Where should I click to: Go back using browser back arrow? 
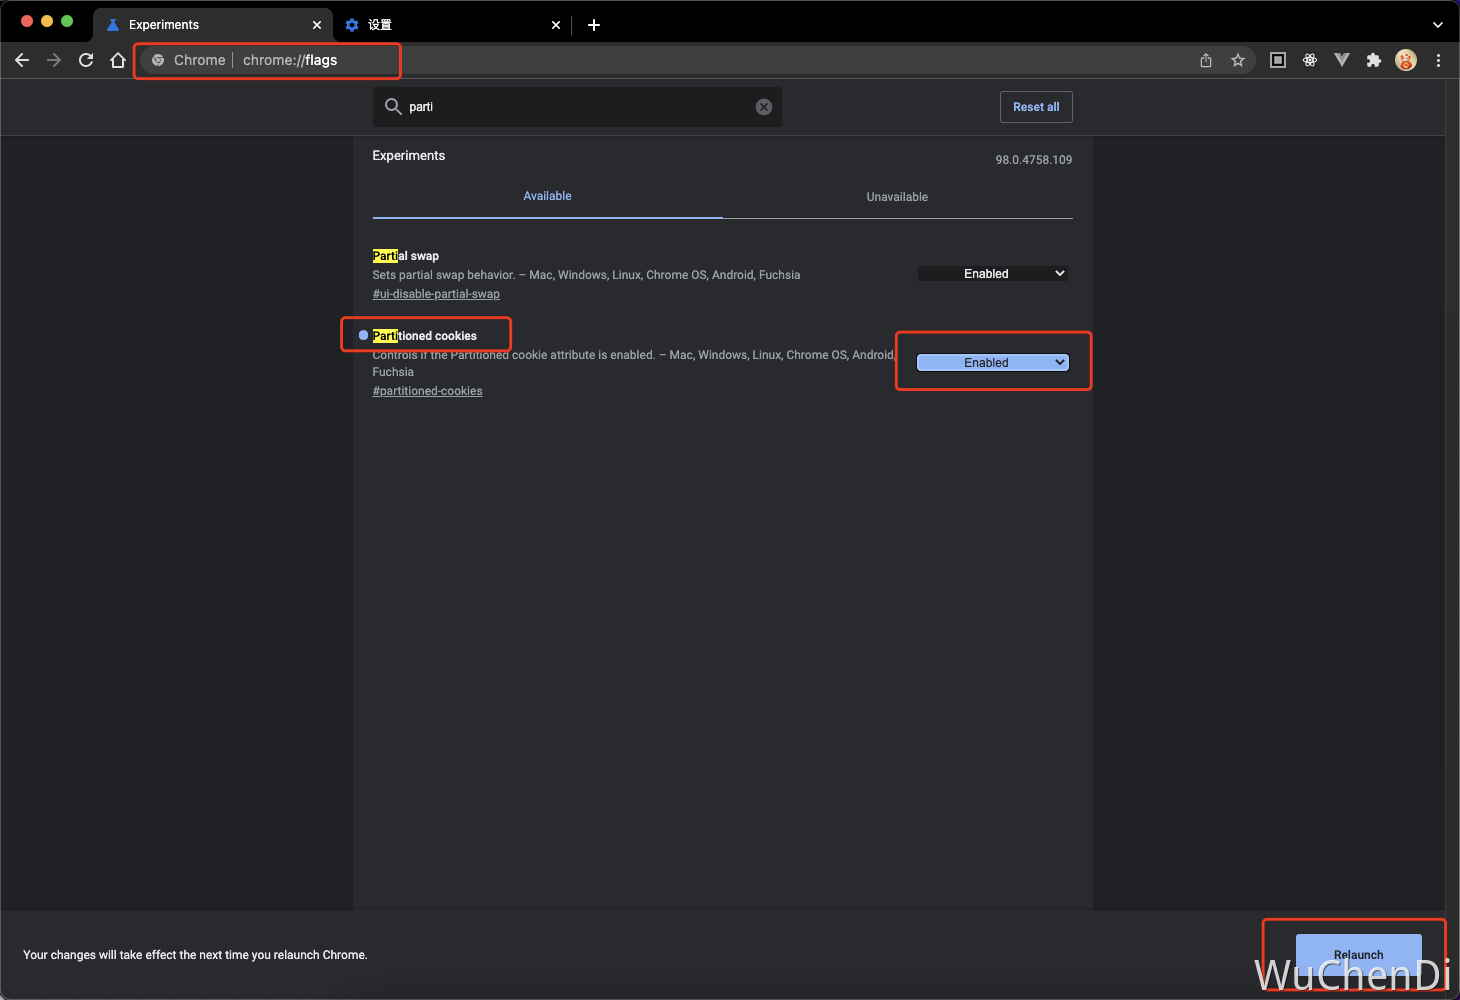click(x=22, y=60)
